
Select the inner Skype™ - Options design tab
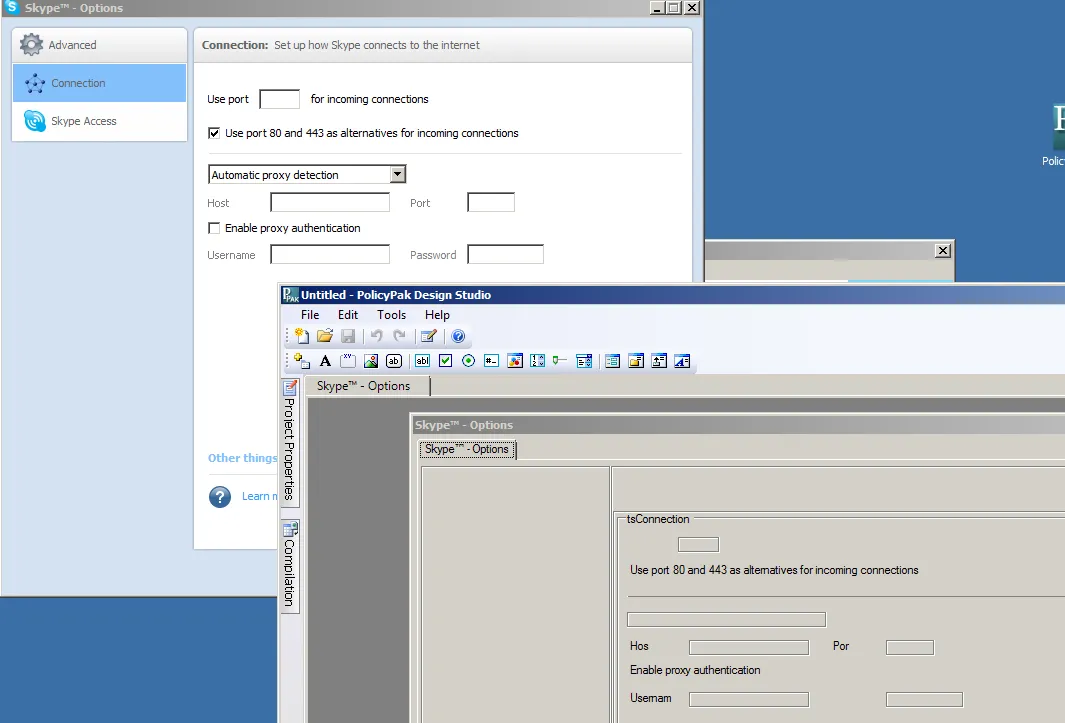point(467,449)
